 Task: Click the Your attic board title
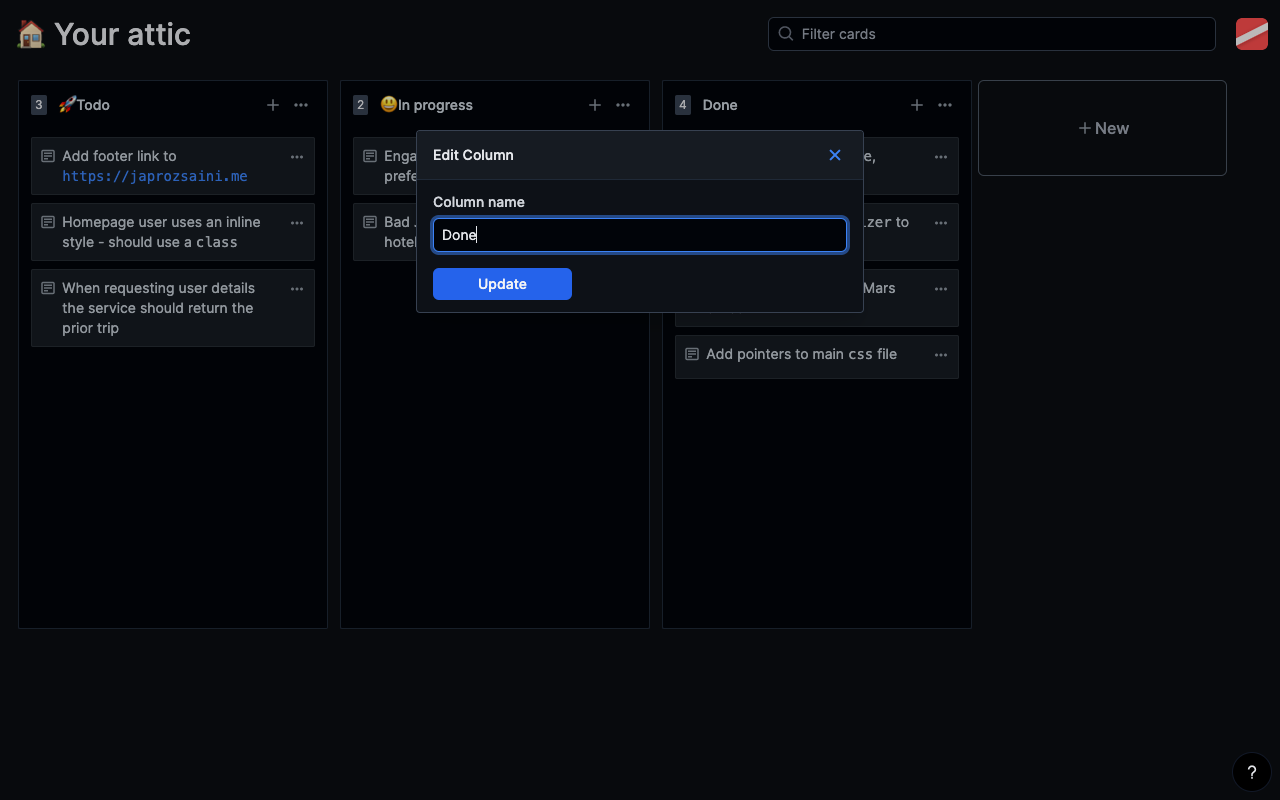coord(122,34)
